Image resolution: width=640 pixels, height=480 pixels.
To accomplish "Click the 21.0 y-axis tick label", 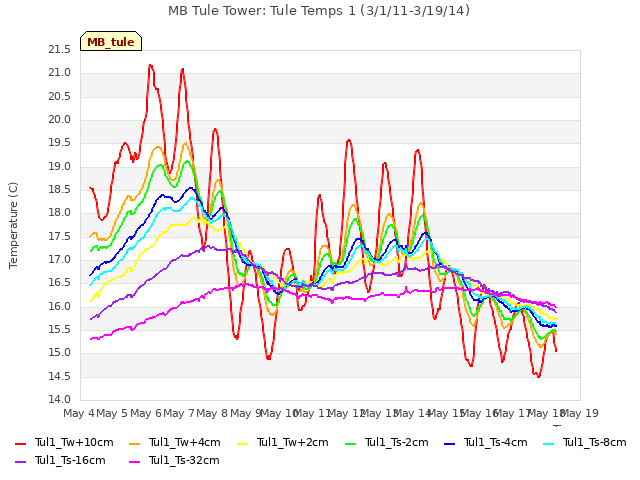I will pos(60,73).
